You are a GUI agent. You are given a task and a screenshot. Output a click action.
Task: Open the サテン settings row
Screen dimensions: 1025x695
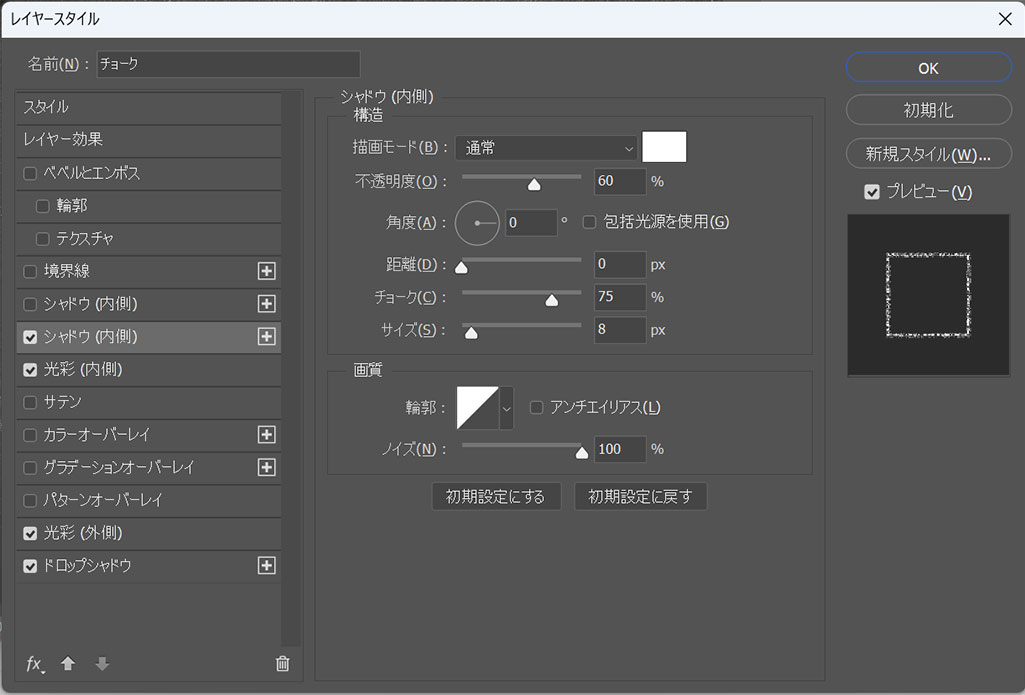click(149, 402)
